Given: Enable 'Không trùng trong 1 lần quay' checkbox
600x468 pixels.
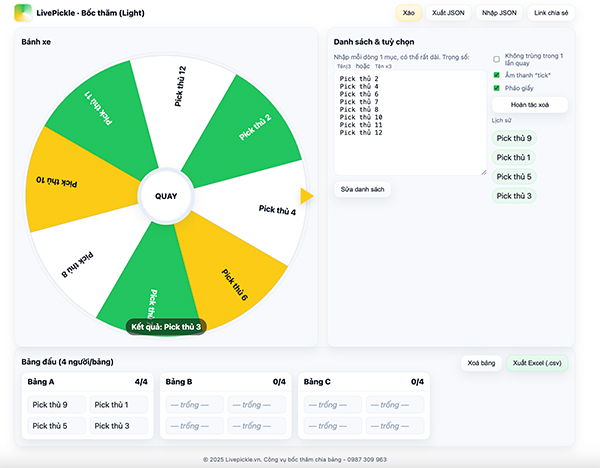Looking at the screenshot, I should pyautogui.click(x=497, y=59).
